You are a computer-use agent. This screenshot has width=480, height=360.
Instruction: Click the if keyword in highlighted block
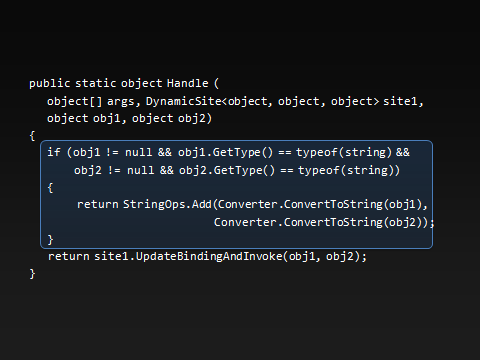pos(54,152)
